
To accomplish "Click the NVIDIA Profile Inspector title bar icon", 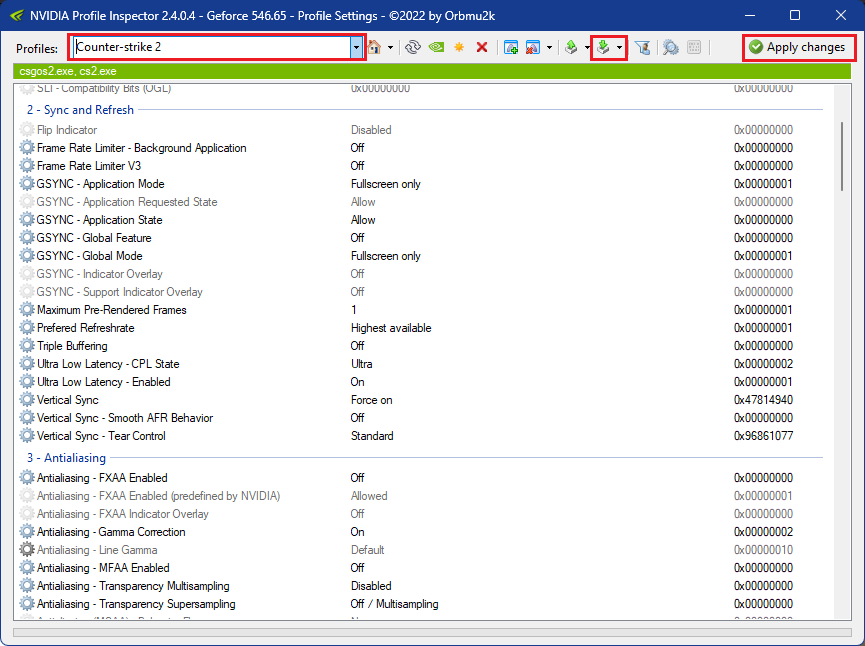I will (x=17, y=15).
